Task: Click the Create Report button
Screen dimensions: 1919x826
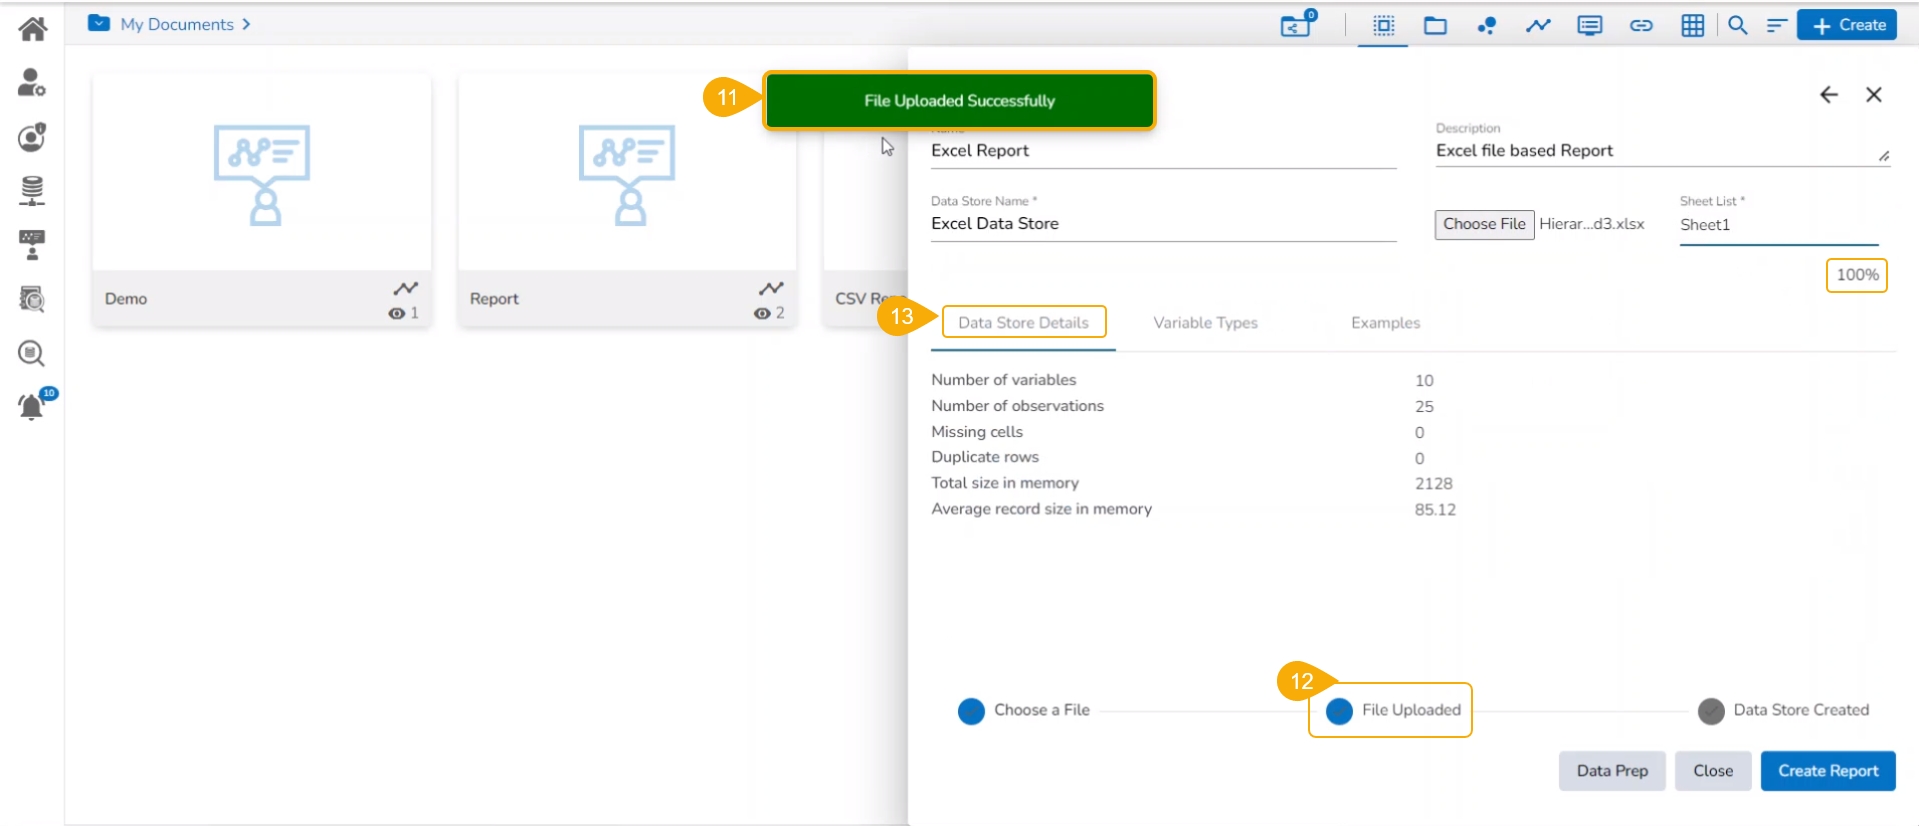Action: (x=1828, y=771)
